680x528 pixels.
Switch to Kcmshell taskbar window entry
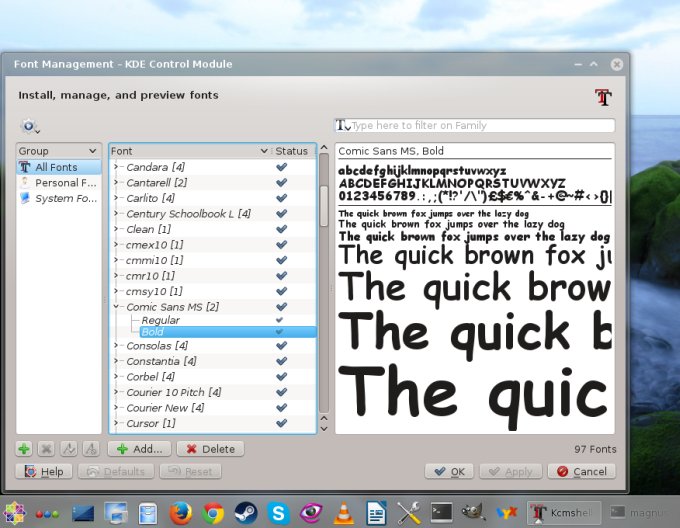[563, 513]
